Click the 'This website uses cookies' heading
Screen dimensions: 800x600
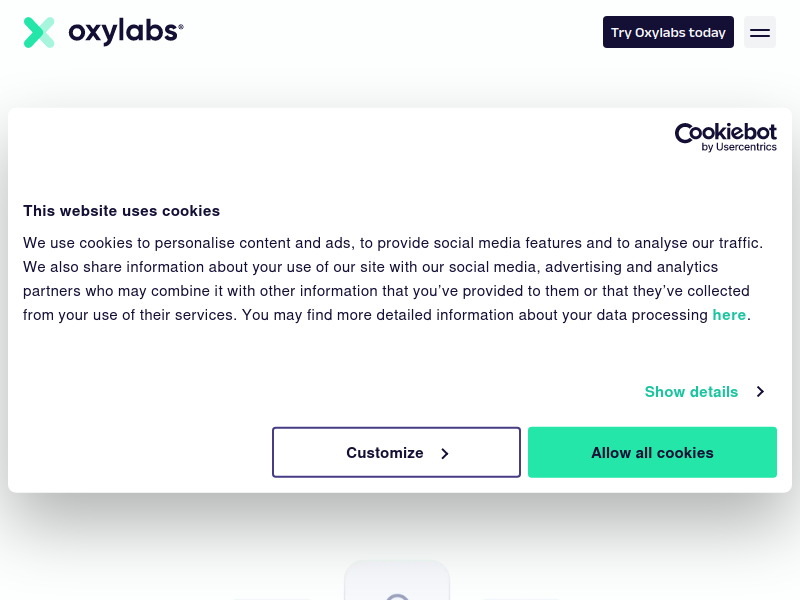point(121,211)
